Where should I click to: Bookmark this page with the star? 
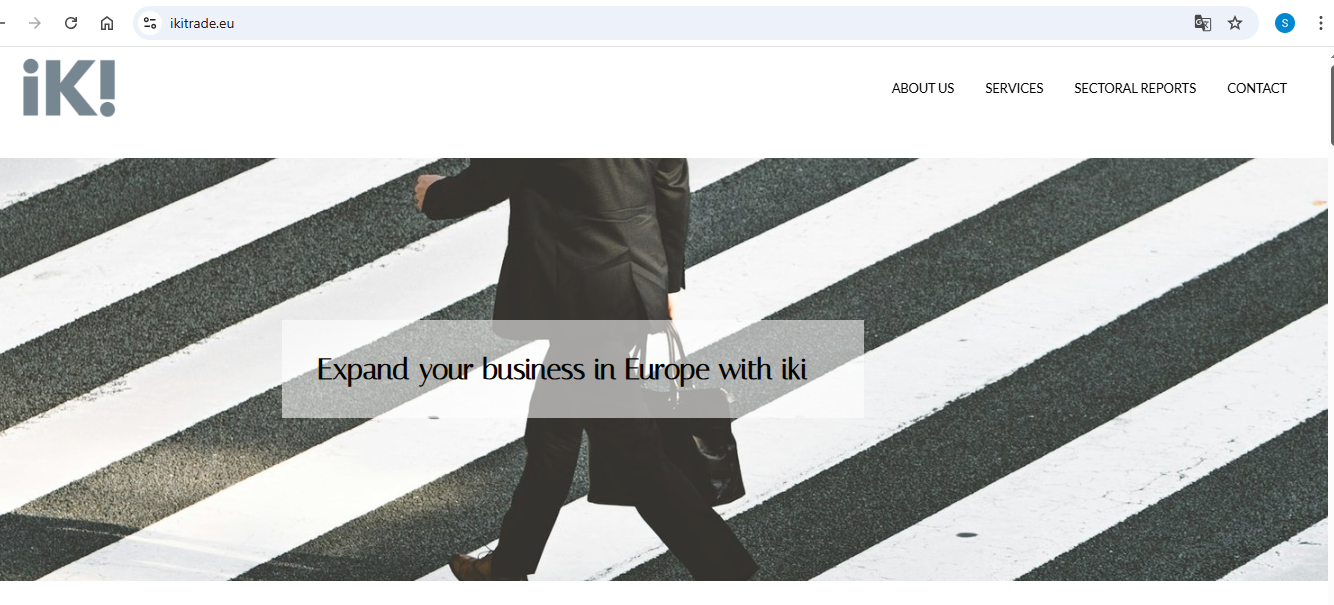pos(1235,23)
